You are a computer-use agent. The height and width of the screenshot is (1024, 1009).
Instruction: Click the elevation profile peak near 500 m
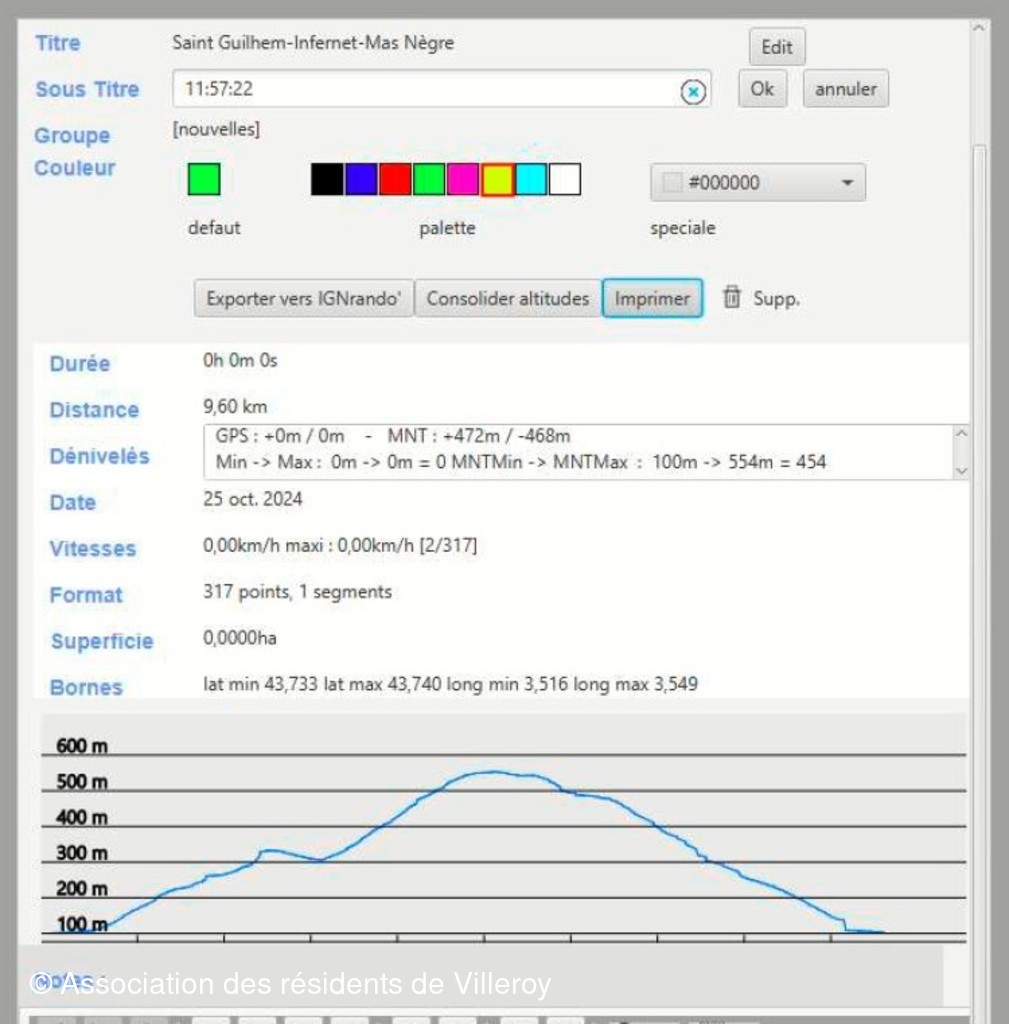click(490, 772)
